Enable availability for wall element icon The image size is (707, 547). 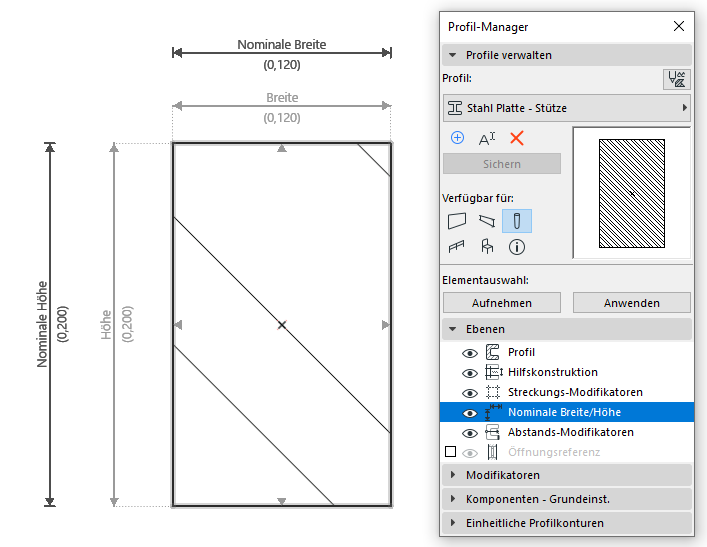point(457,221)
